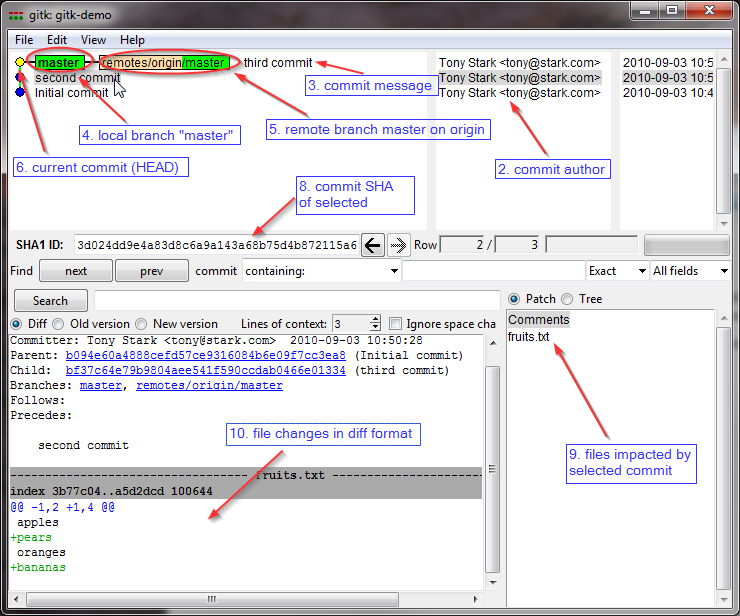This screenshot has width=740, height=616.
Task: Click the back arrow next to SHA1 ID
Action: point(373,245)
